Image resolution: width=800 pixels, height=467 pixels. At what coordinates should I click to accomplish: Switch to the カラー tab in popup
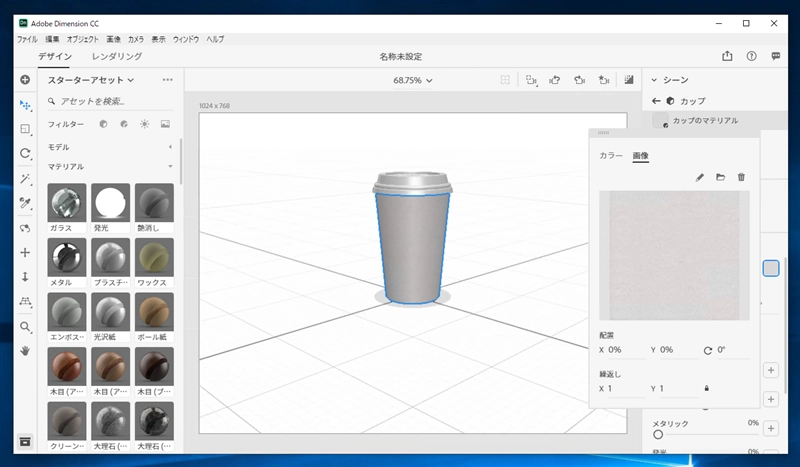(611, 155)
